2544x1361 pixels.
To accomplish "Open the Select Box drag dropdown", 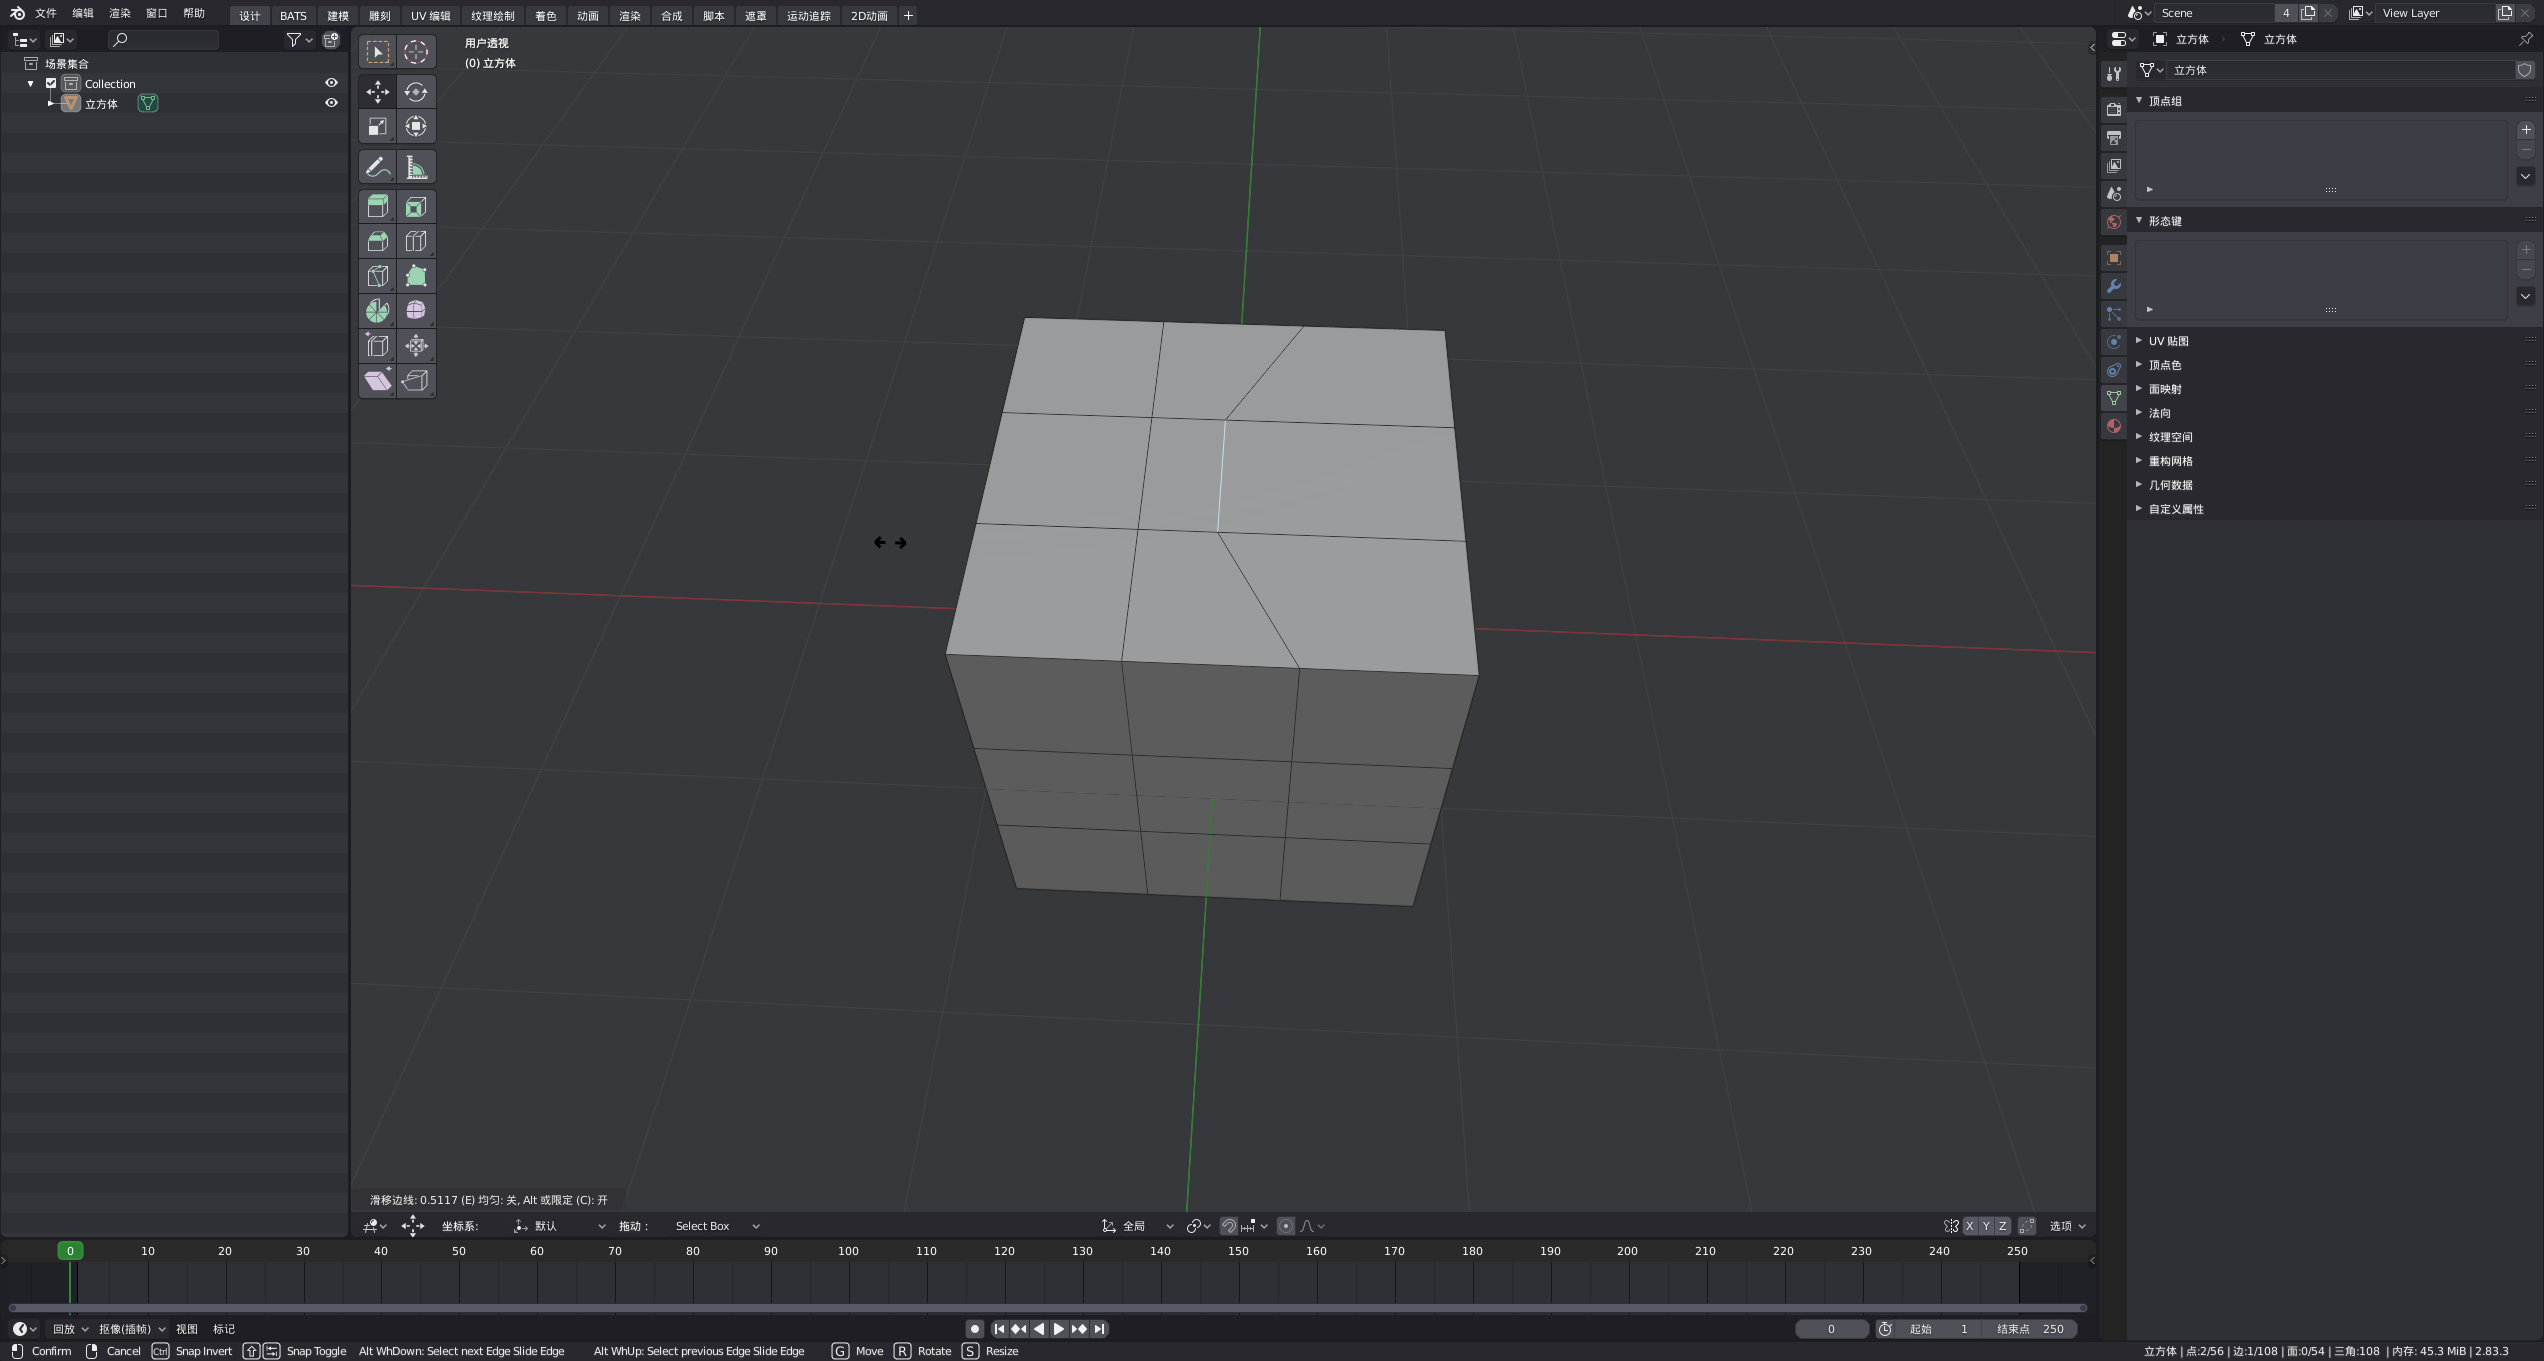I will [716, 1226].
